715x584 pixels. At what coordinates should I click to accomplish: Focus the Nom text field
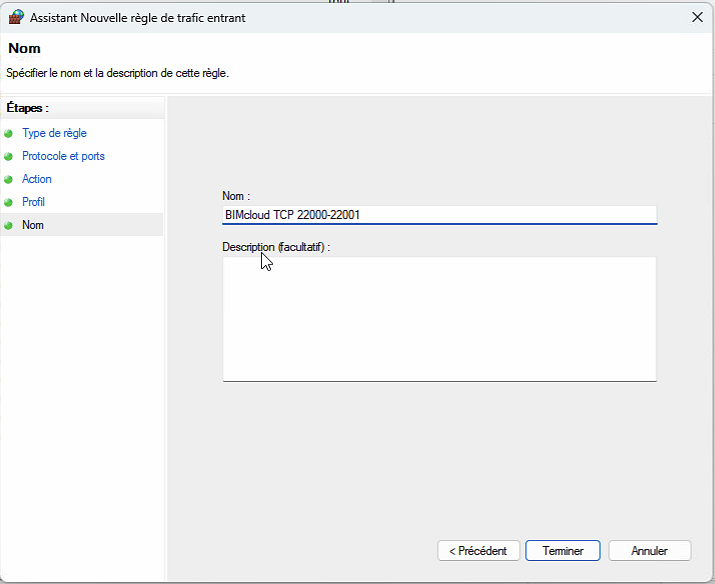(440, 215)
